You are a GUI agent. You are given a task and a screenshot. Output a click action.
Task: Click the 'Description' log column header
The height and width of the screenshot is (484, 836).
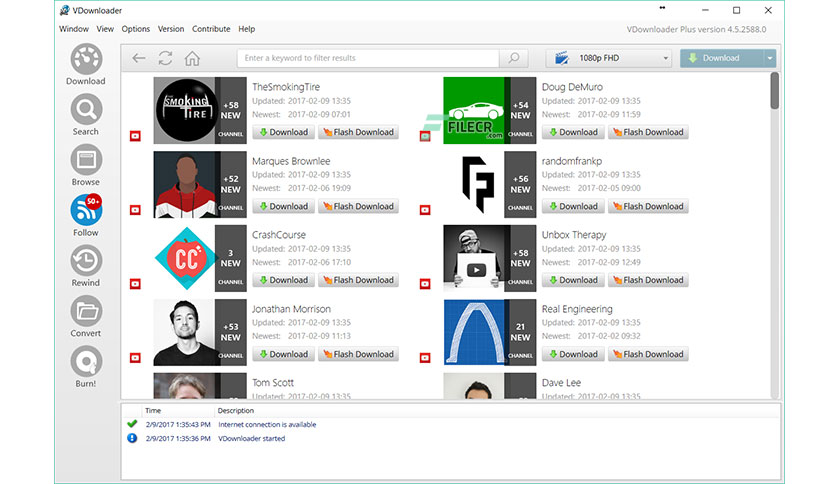tap(236, 410)
